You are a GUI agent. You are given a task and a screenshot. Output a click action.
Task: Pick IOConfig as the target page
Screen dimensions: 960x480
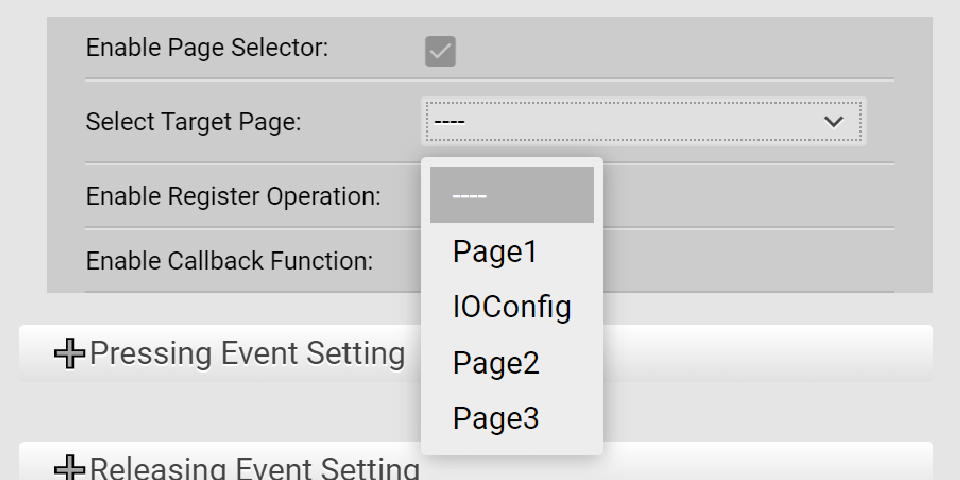511,306
